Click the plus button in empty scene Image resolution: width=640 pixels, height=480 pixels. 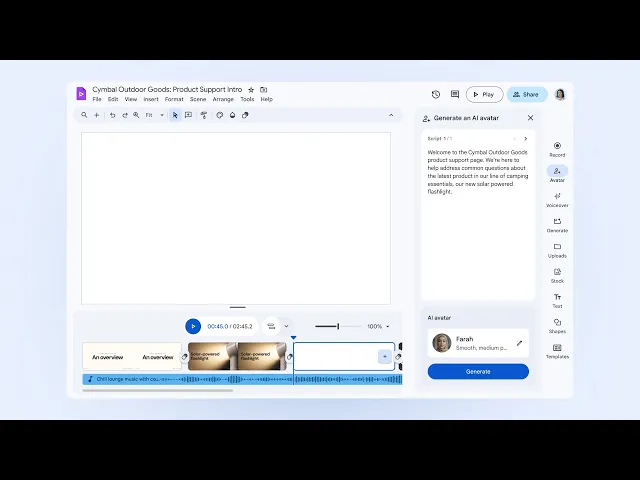coord(384,356)
